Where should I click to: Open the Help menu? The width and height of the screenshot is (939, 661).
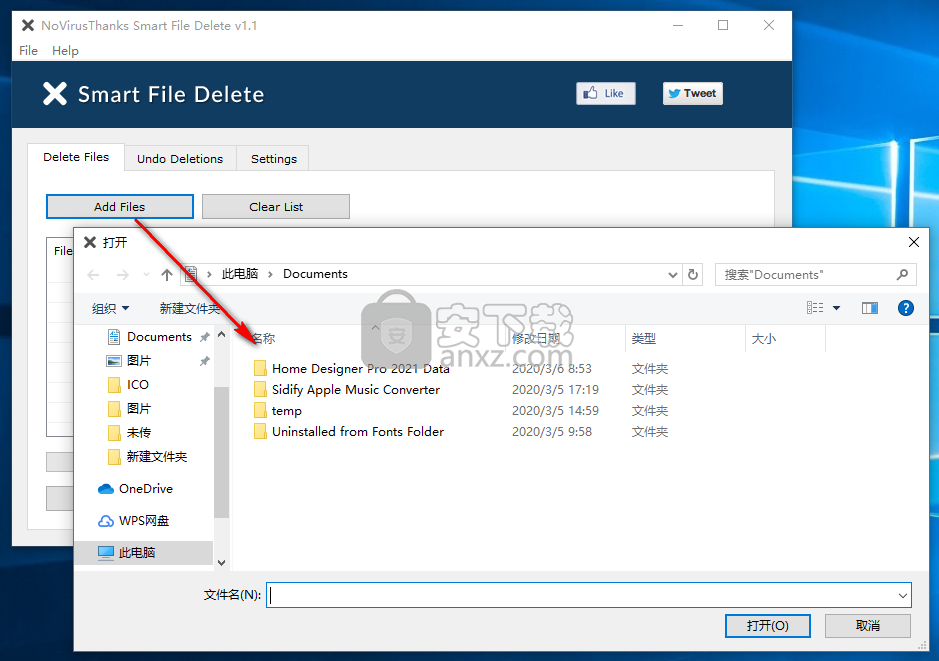pyautogui.click(x=65, y=51)
